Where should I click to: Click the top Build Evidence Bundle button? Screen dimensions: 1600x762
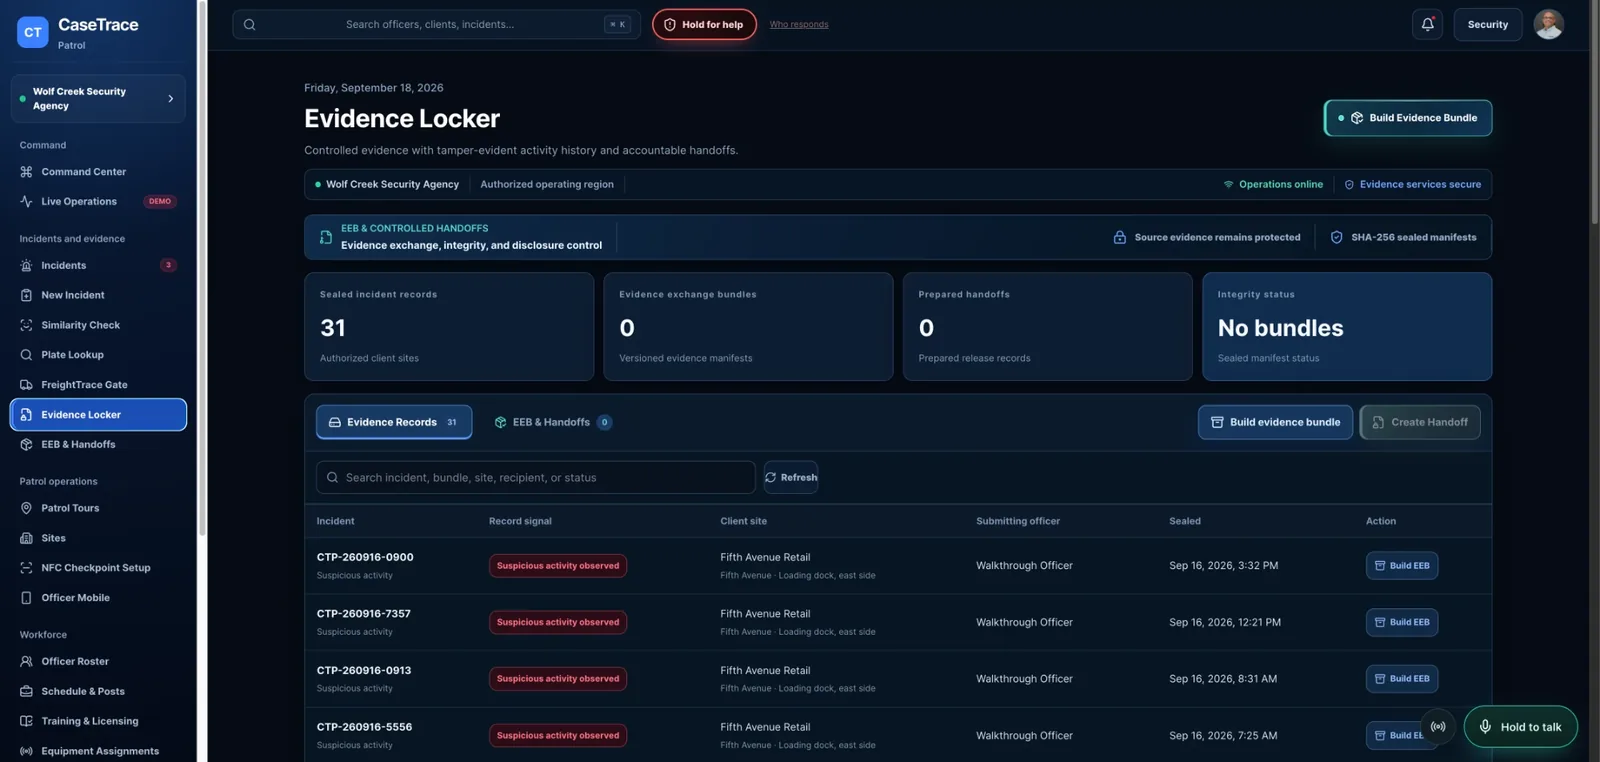click(x=1408, y=118)
